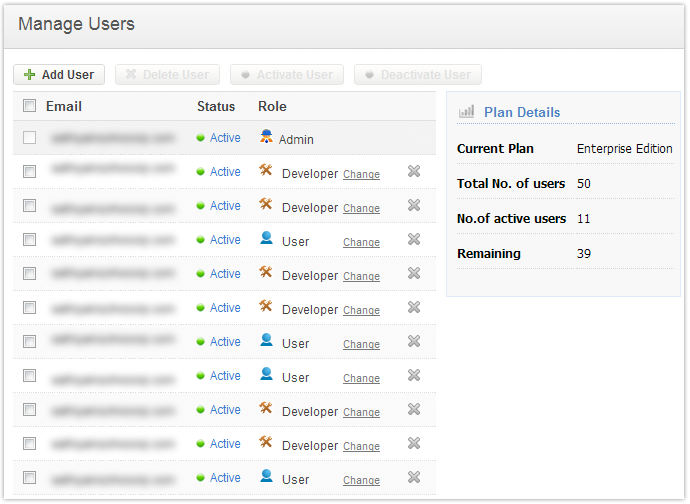The image size is (690, 504).
Task: Click Change in the fourth Developer row
Action: [x=361, y=310]
